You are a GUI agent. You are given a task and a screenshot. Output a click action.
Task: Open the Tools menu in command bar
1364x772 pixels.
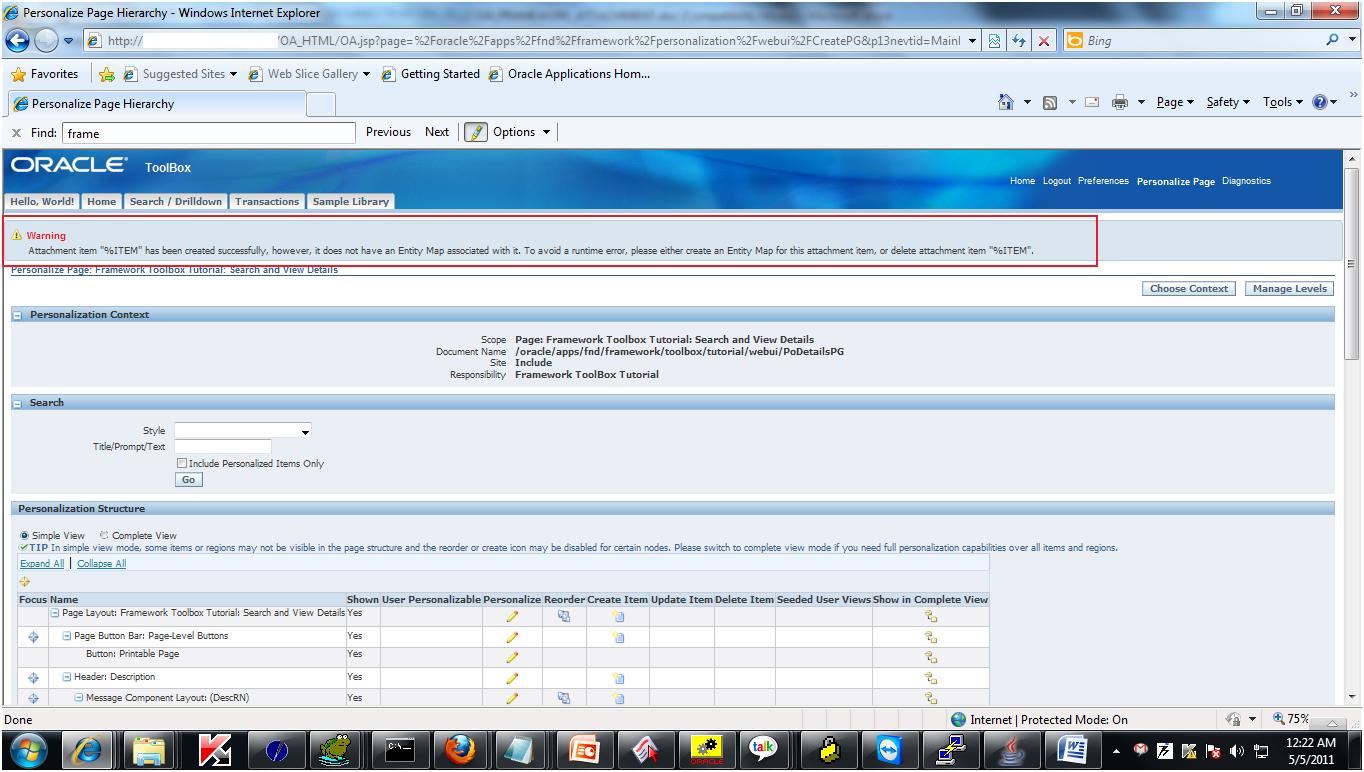1283,102
